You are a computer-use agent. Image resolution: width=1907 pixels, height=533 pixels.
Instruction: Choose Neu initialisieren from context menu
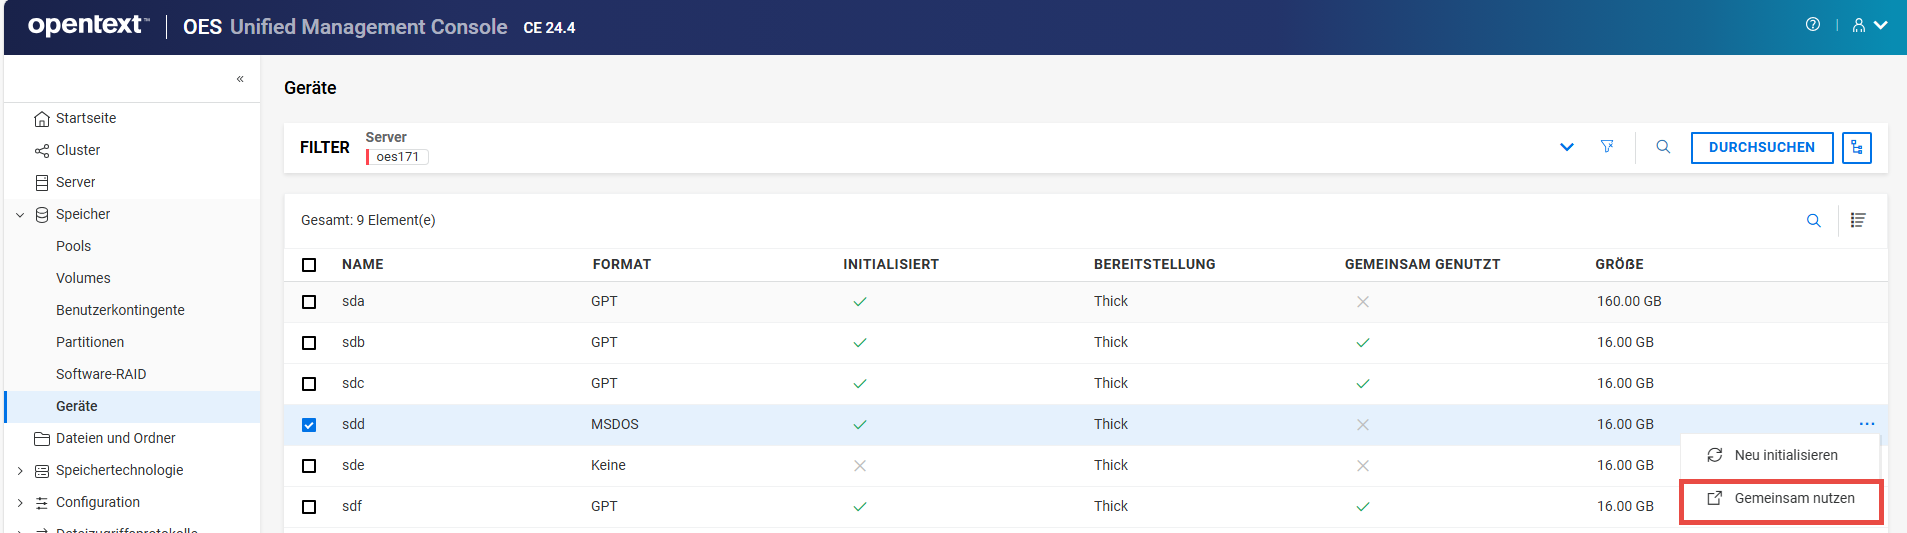pyautogui.click(x=1785, y=455)
